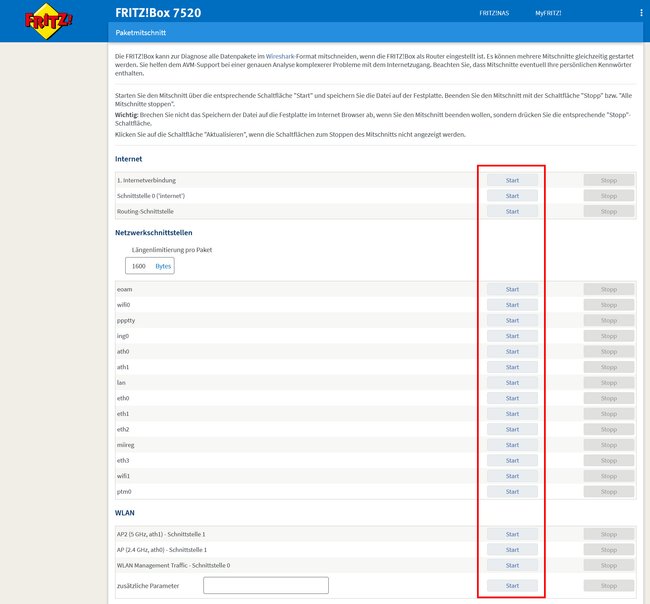Image resolution: width=650 pixels, height=604 pixels.
Task: Stop capture on eth2 interface
Action: (x=609, y=429)
